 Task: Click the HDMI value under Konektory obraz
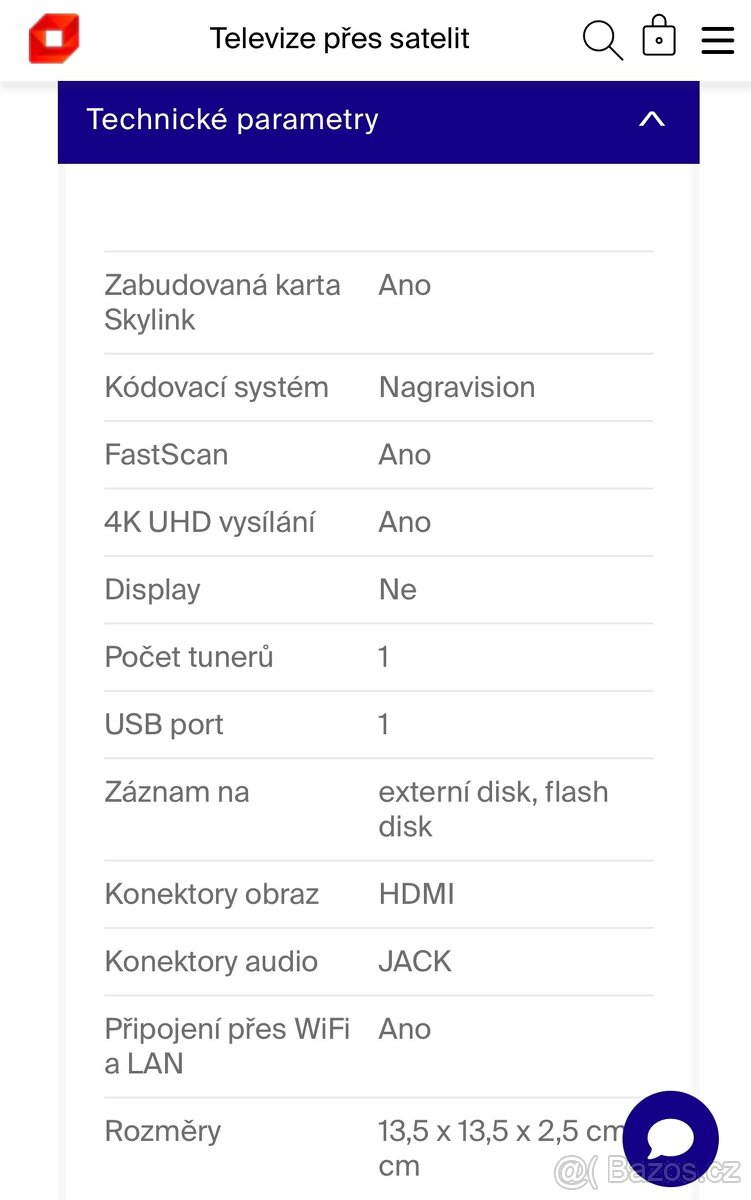pyautogui.click(x=415, y=894)
